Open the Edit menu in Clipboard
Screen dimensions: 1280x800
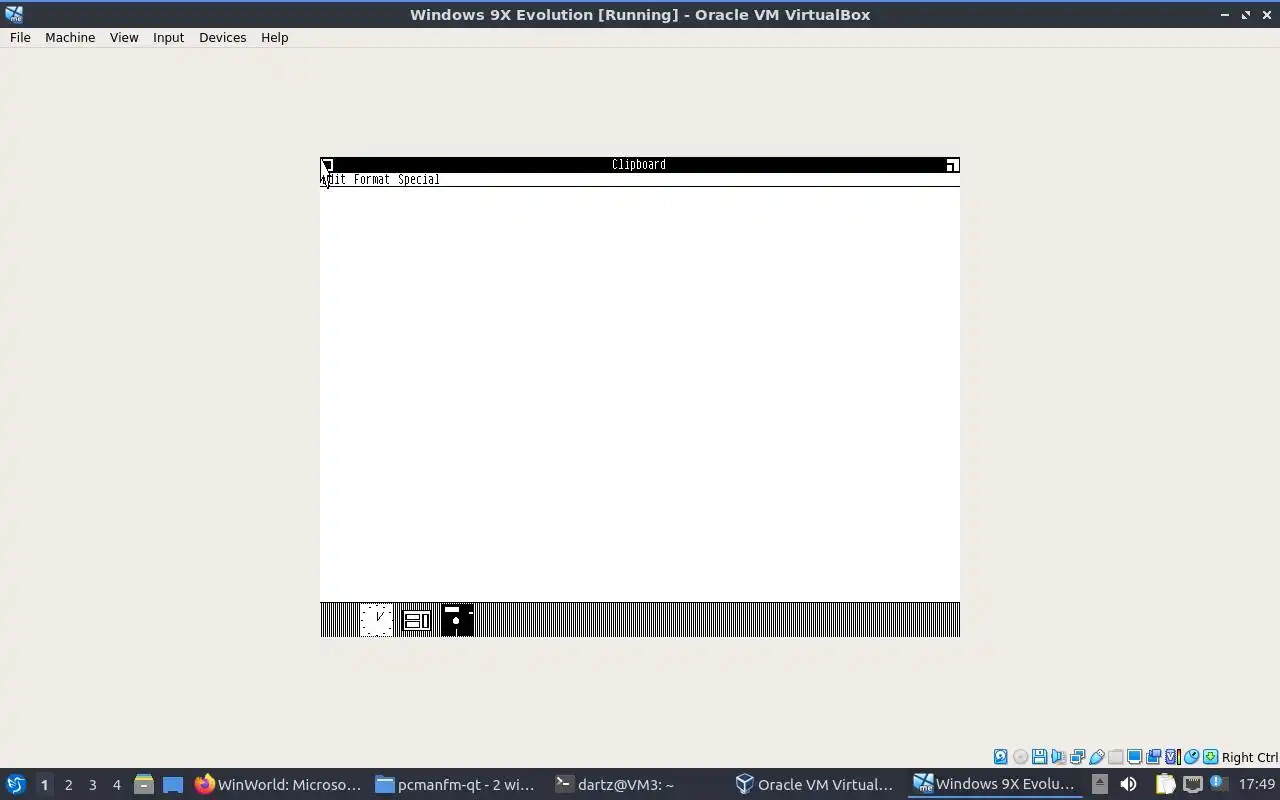334,180
